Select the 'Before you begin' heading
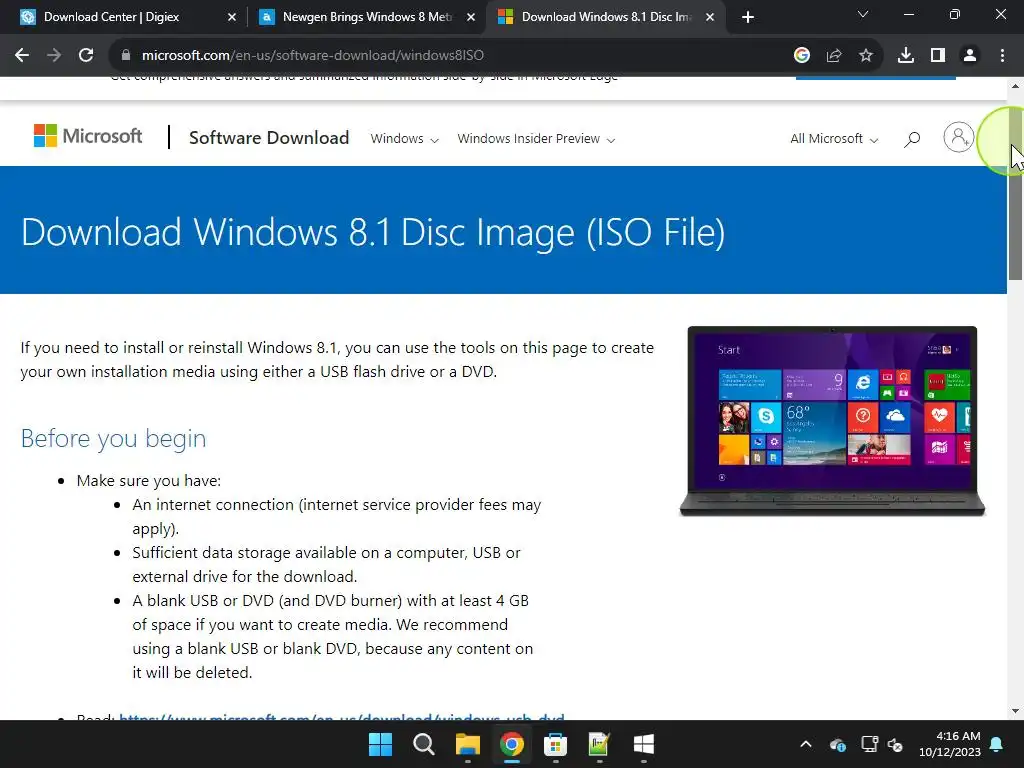The height and width of the screenshot is (768, 1024). pyautogui.click(x=114, y=438)
